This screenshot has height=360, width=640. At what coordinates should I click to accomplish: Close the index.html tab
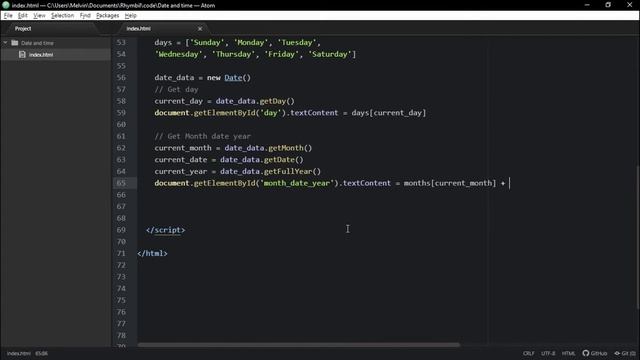(200, 29)
